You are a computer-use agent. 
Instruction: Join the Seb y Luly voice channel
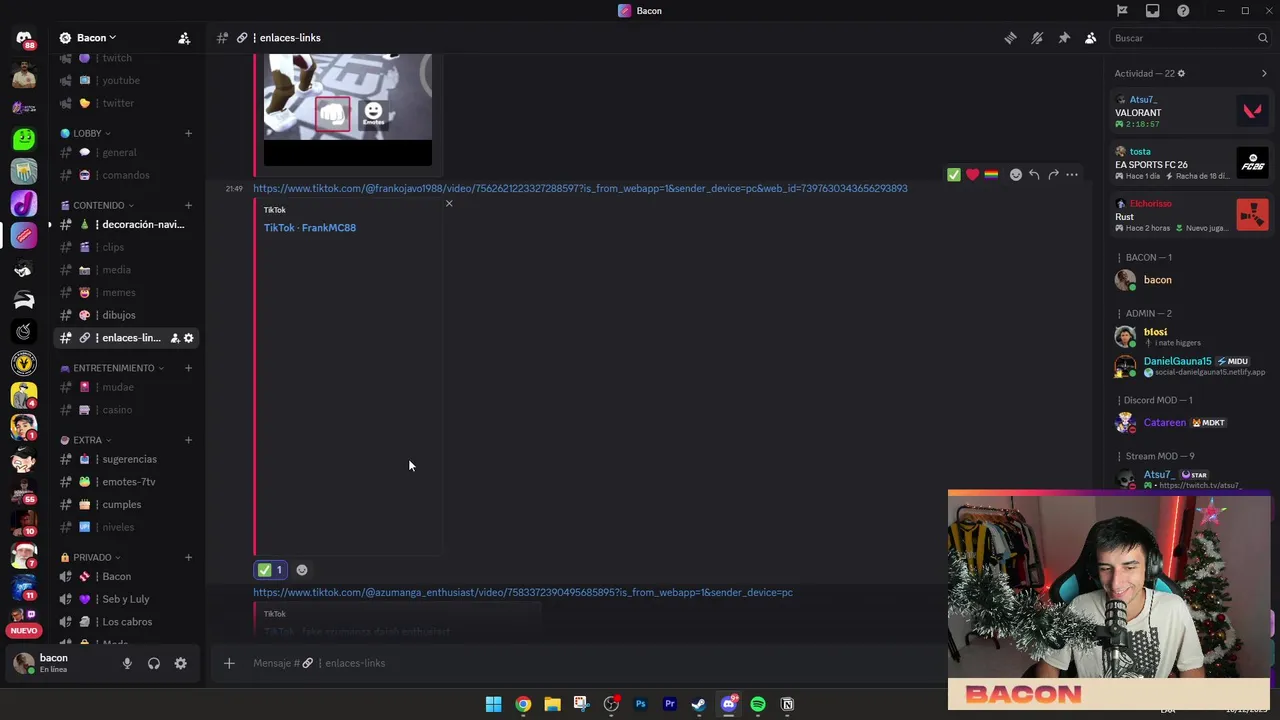click(126, 599)
